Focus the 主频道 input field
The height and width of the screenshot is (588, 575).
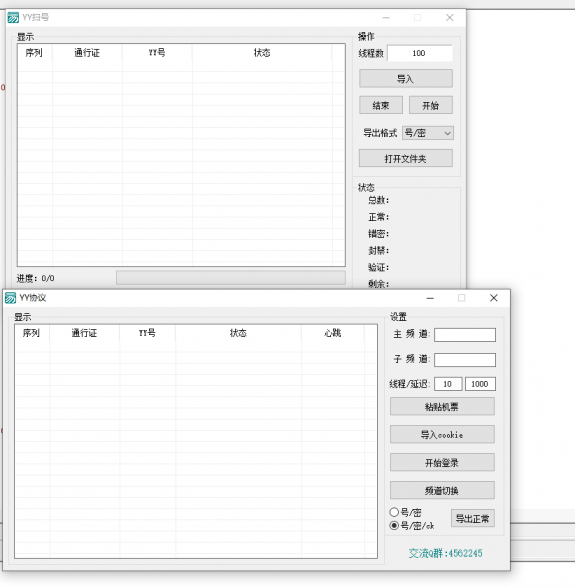pos(465,335)
